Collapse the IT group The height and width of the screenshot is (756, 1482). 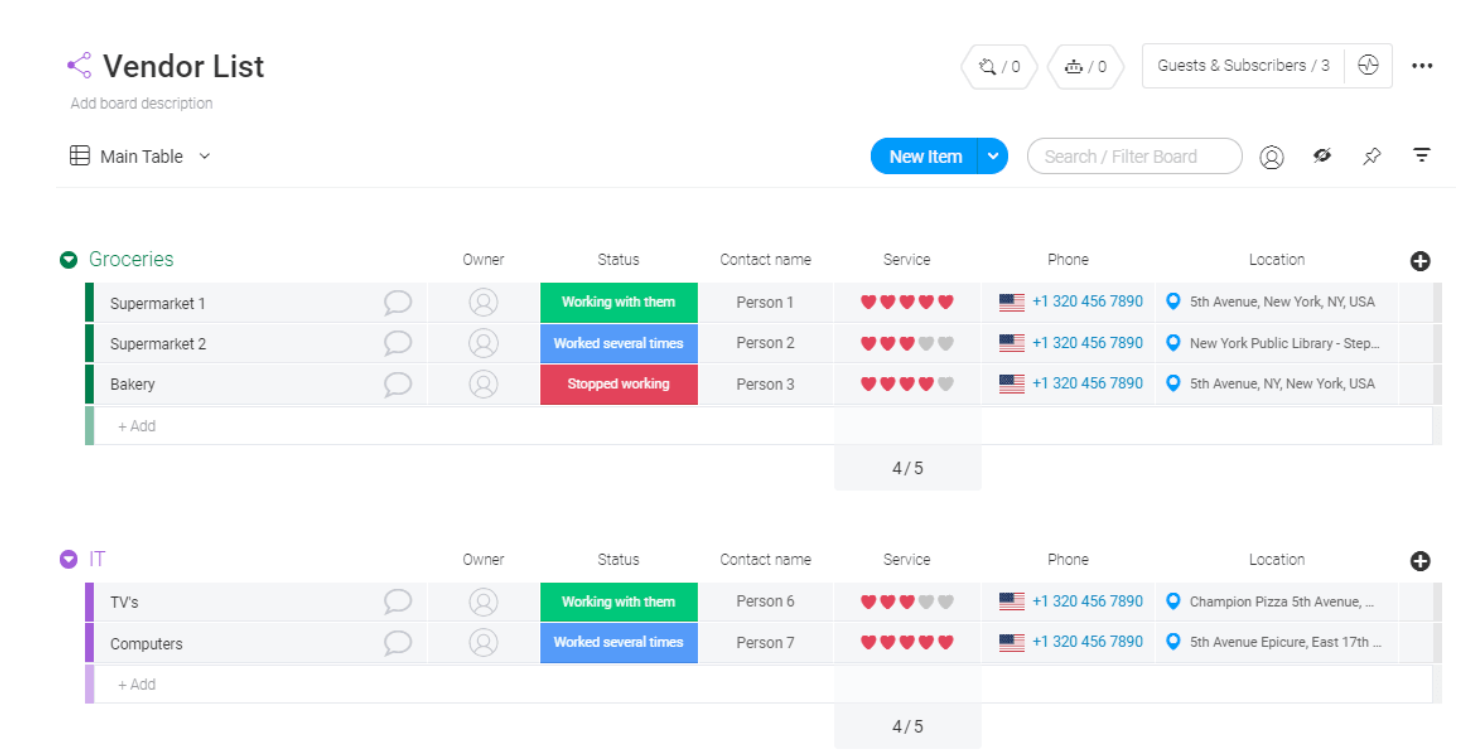(x=67, y=558)
